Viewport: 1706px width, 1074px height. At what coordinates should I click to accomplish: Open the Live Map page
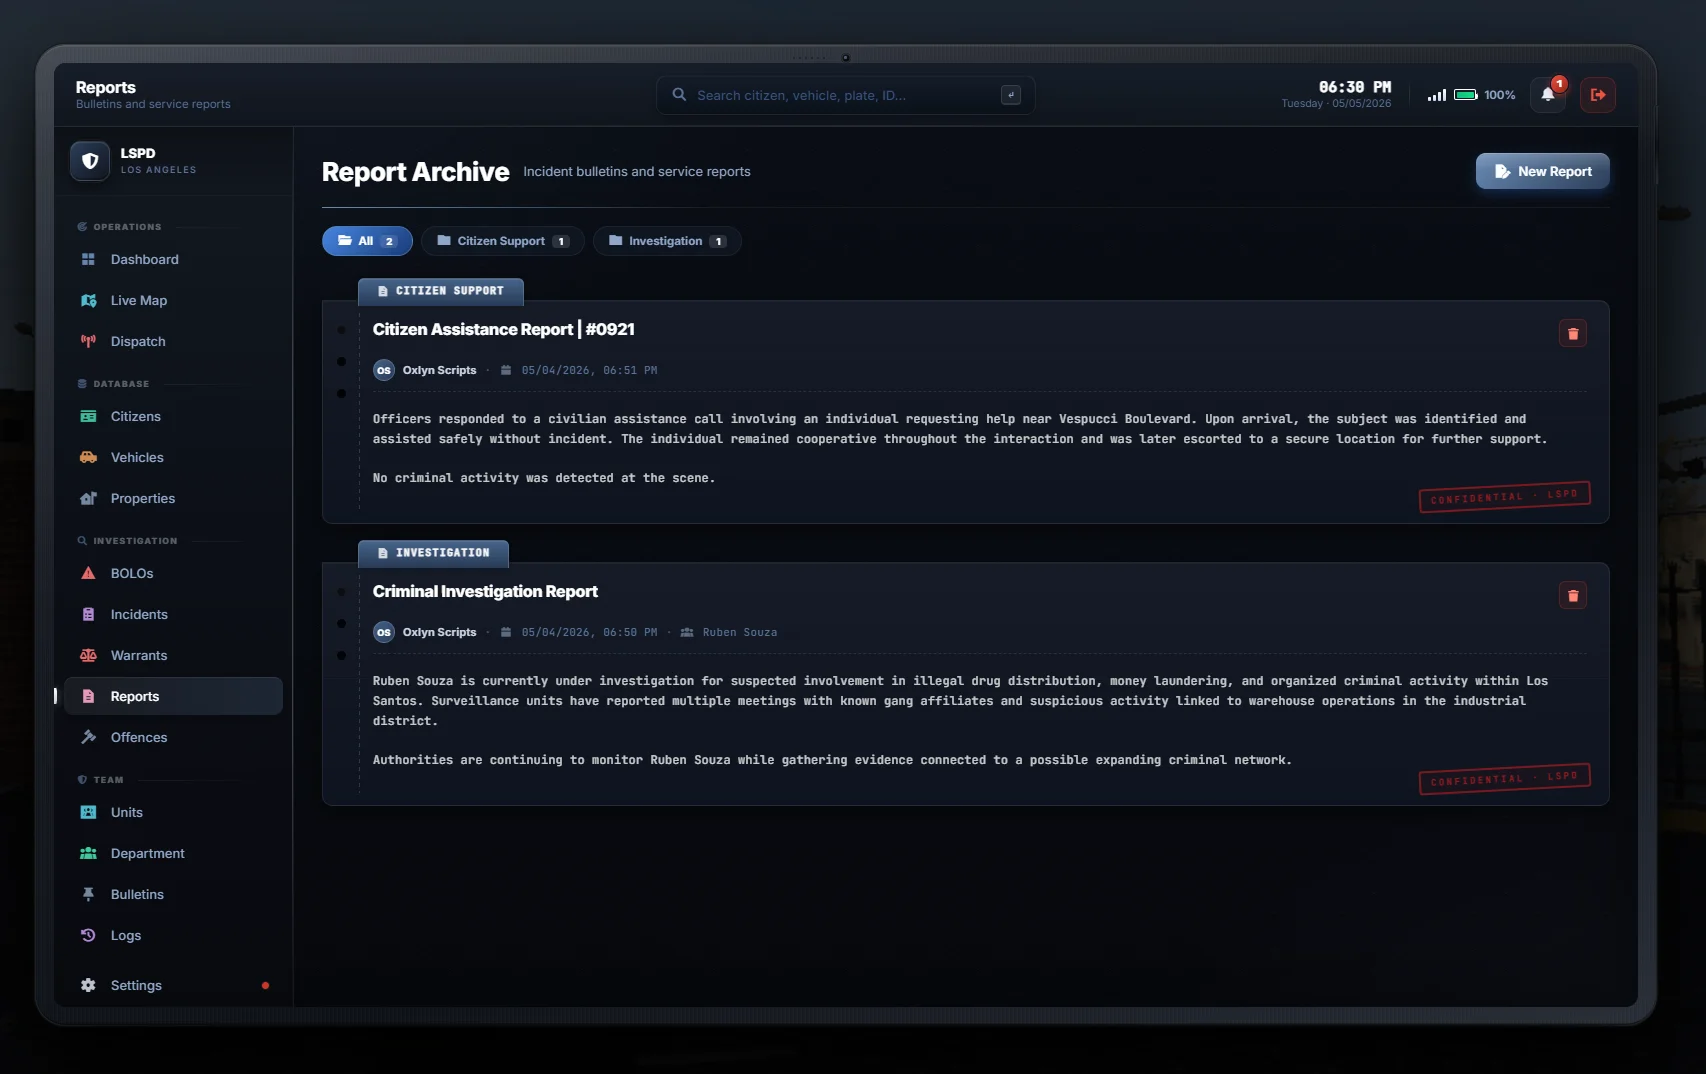[x=173, y=300]
